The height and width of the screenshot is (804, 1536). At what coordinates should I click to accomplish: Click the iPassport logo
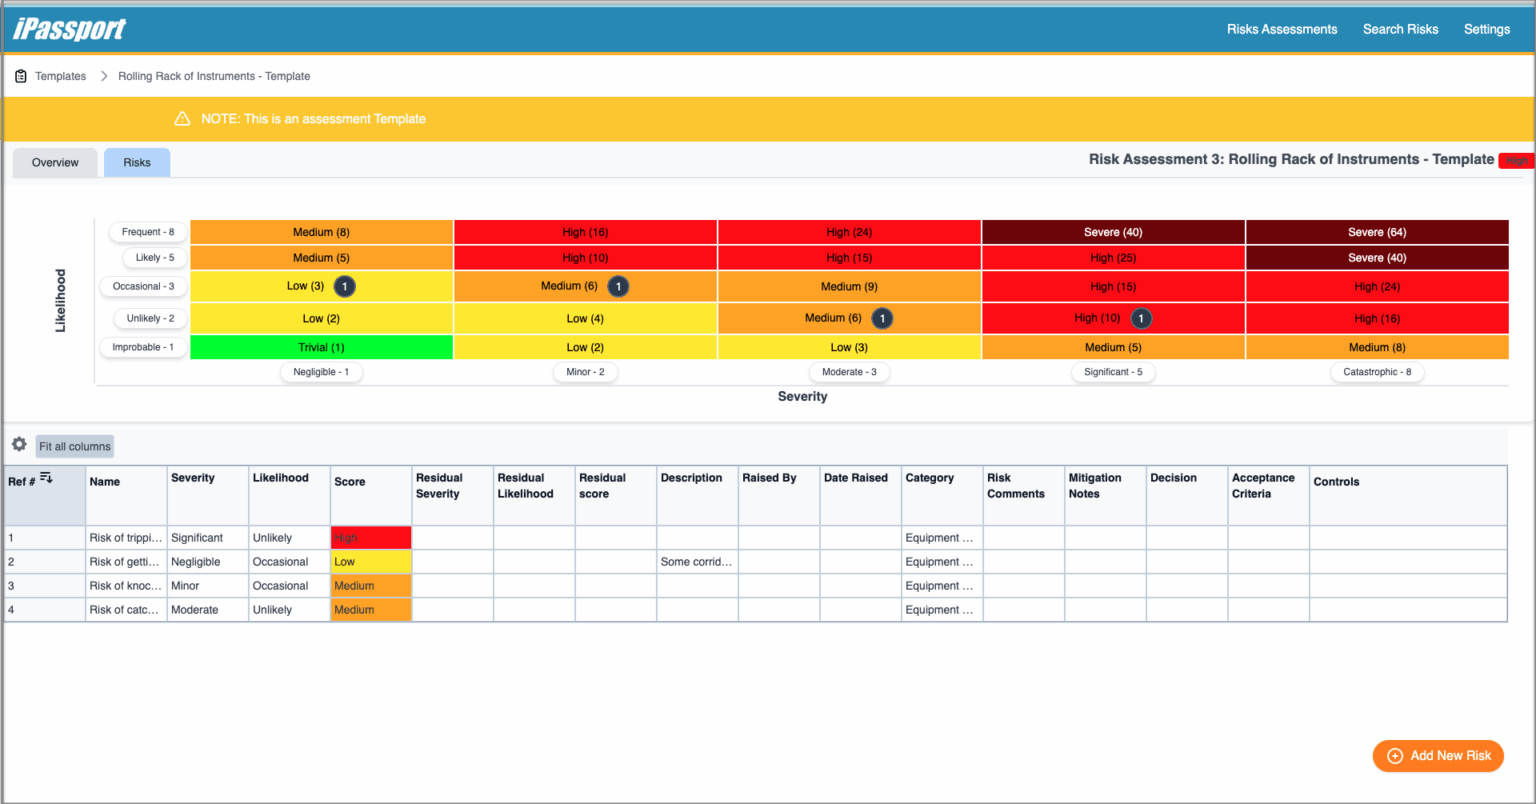(69, 29)
